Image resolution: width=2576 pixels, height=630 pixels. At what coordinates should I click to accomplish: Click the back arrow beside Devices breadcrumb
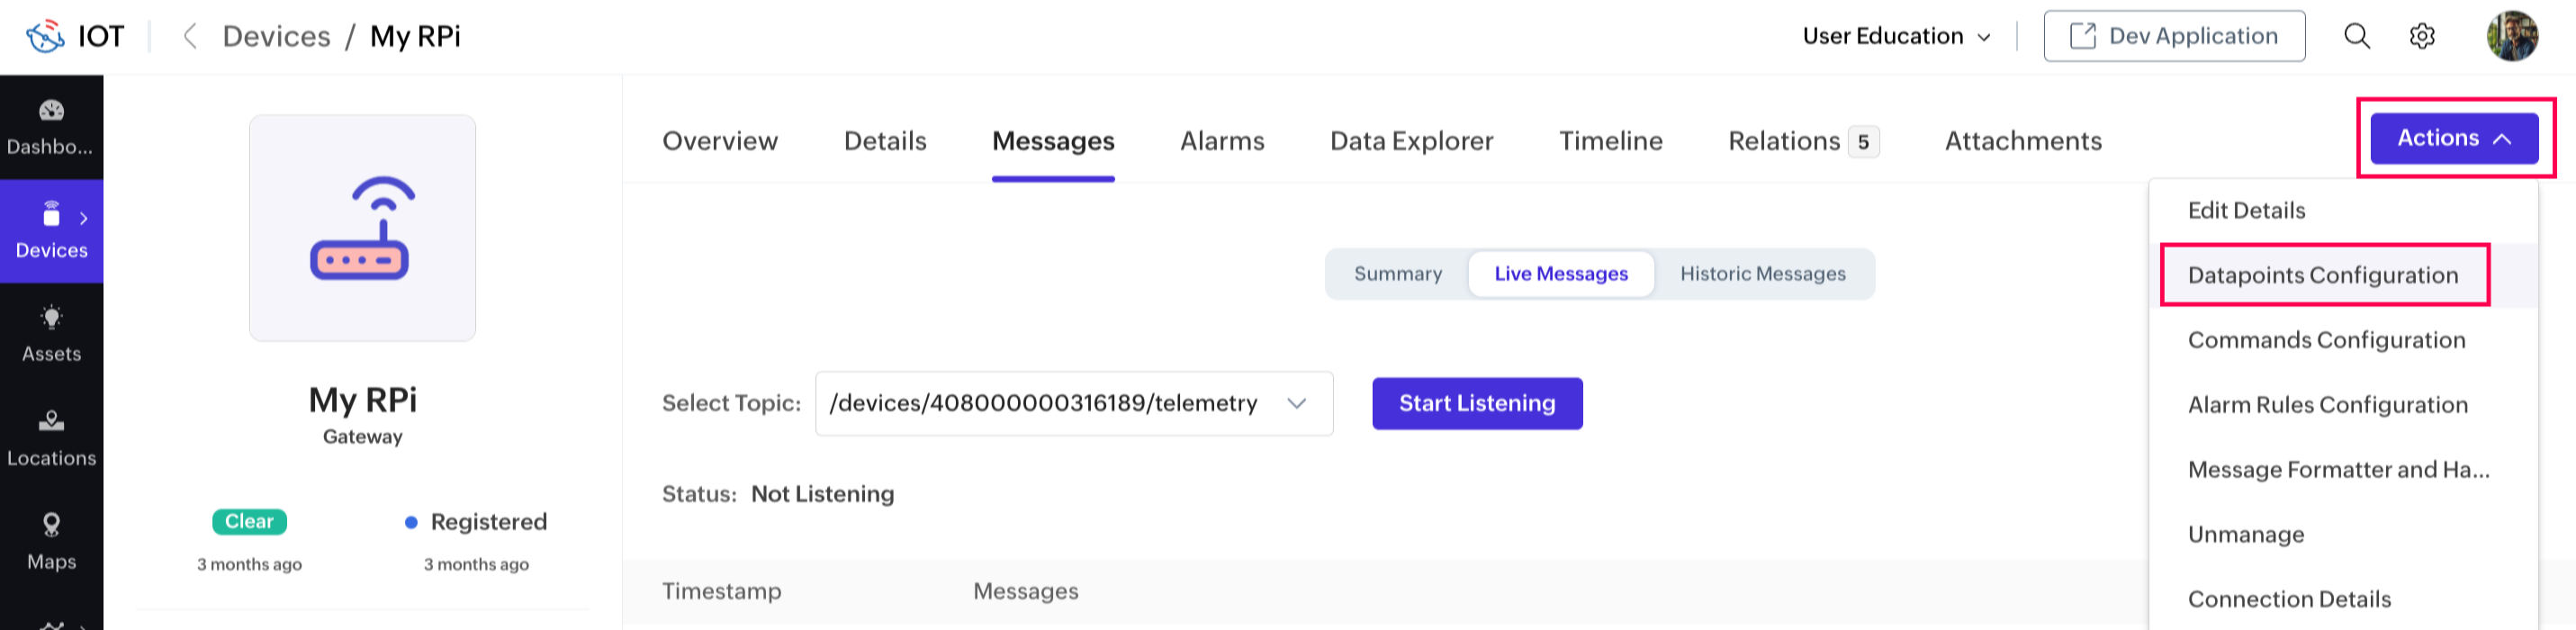pyautogui.click(x=190, y=37)
